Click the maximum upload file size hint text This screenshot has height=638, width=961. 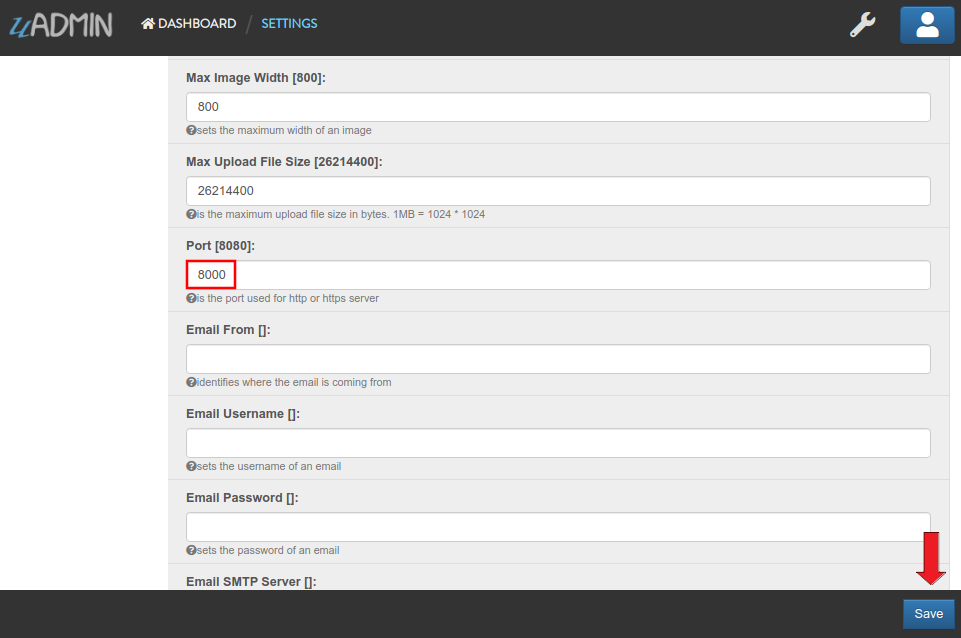341,215
